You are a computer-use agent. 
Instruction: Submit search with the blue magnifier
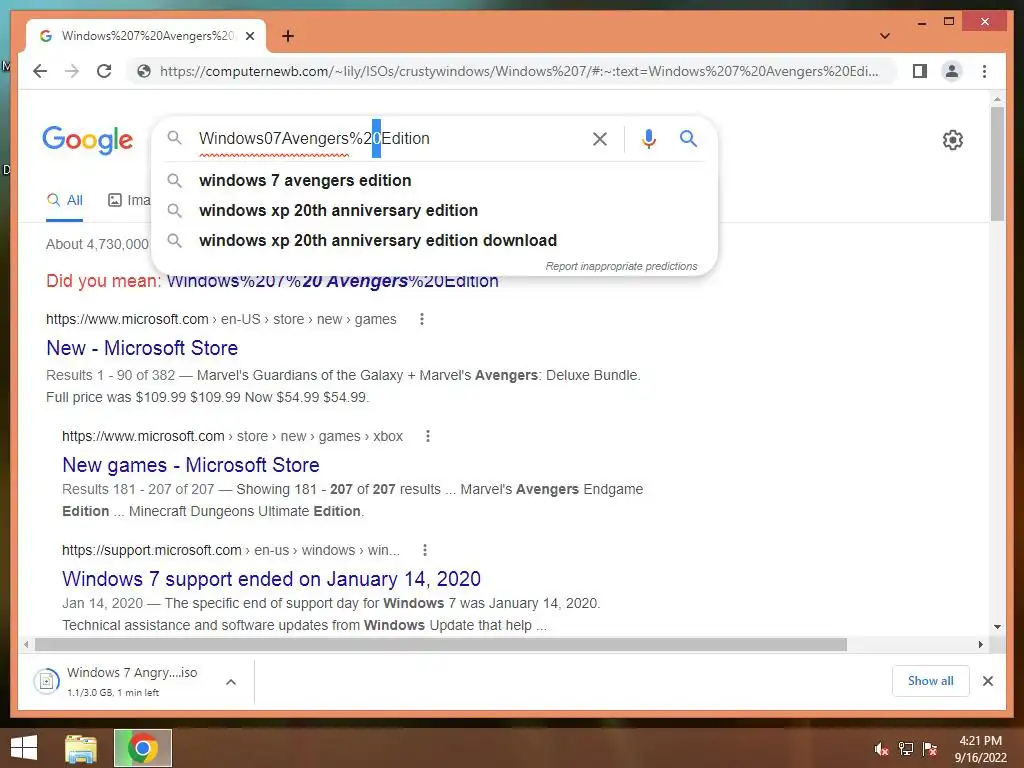(688, 138)
